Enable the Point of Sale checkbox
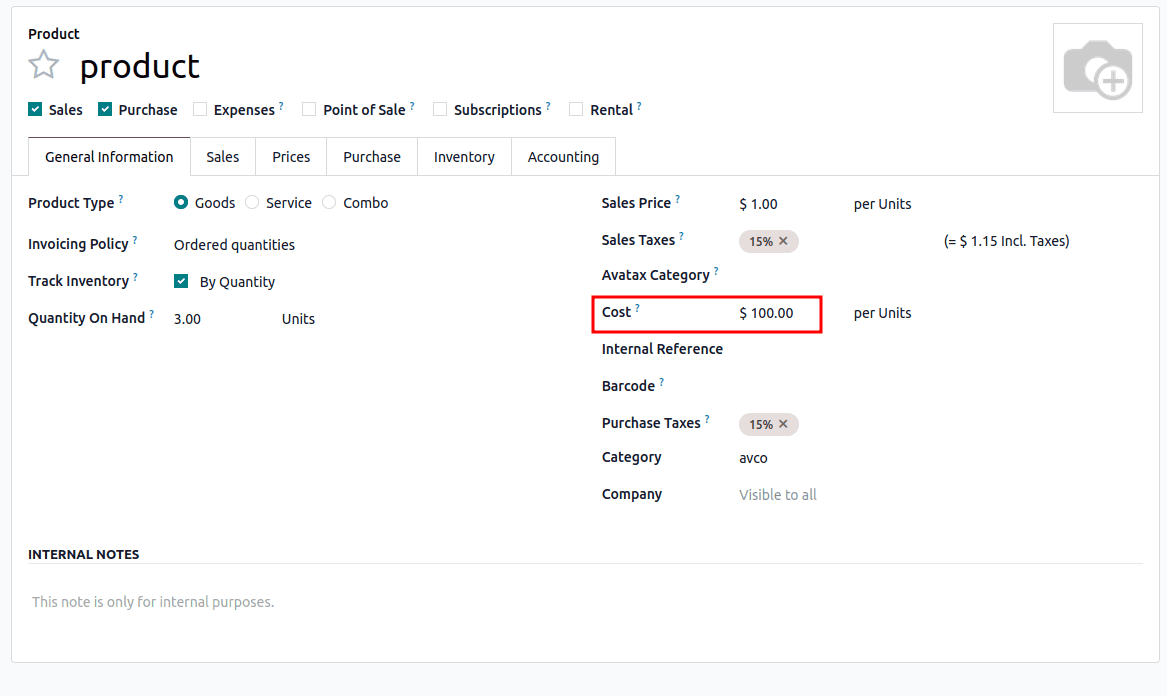This screenshot has height=696, width=1167. 309,109
